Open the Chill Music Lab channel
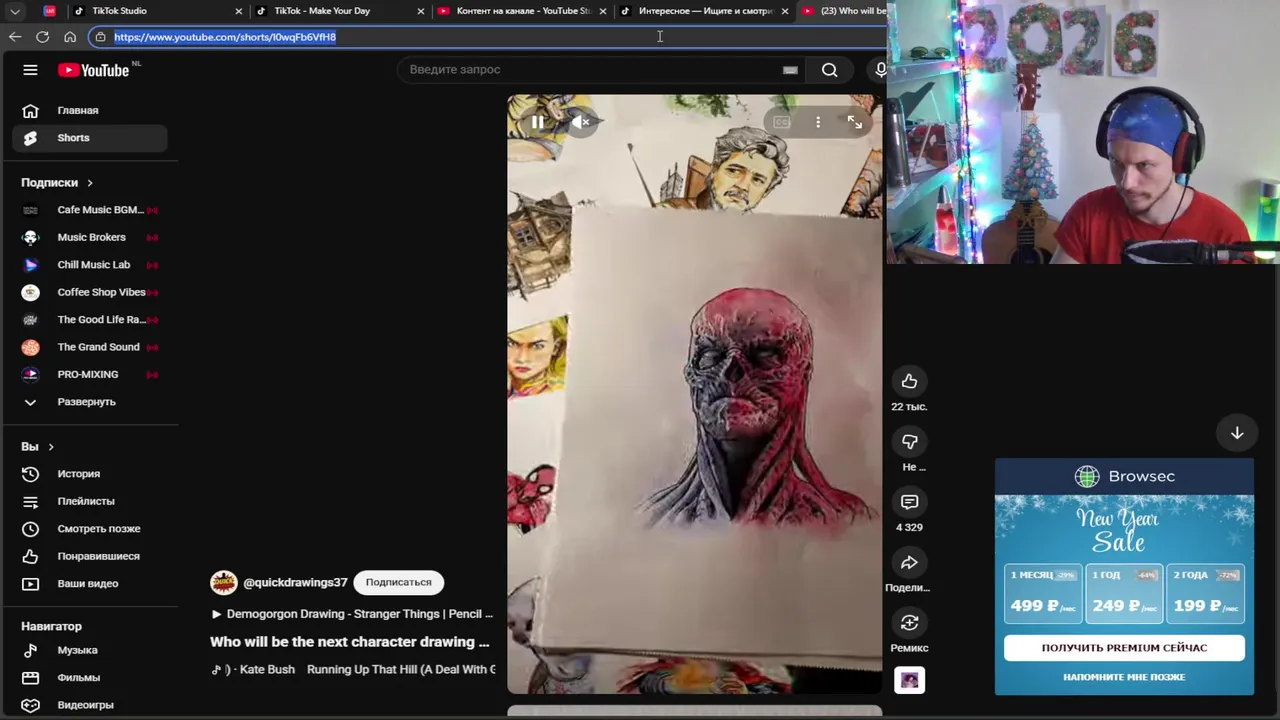1280x720 pixels. click(x=90, y=265)
